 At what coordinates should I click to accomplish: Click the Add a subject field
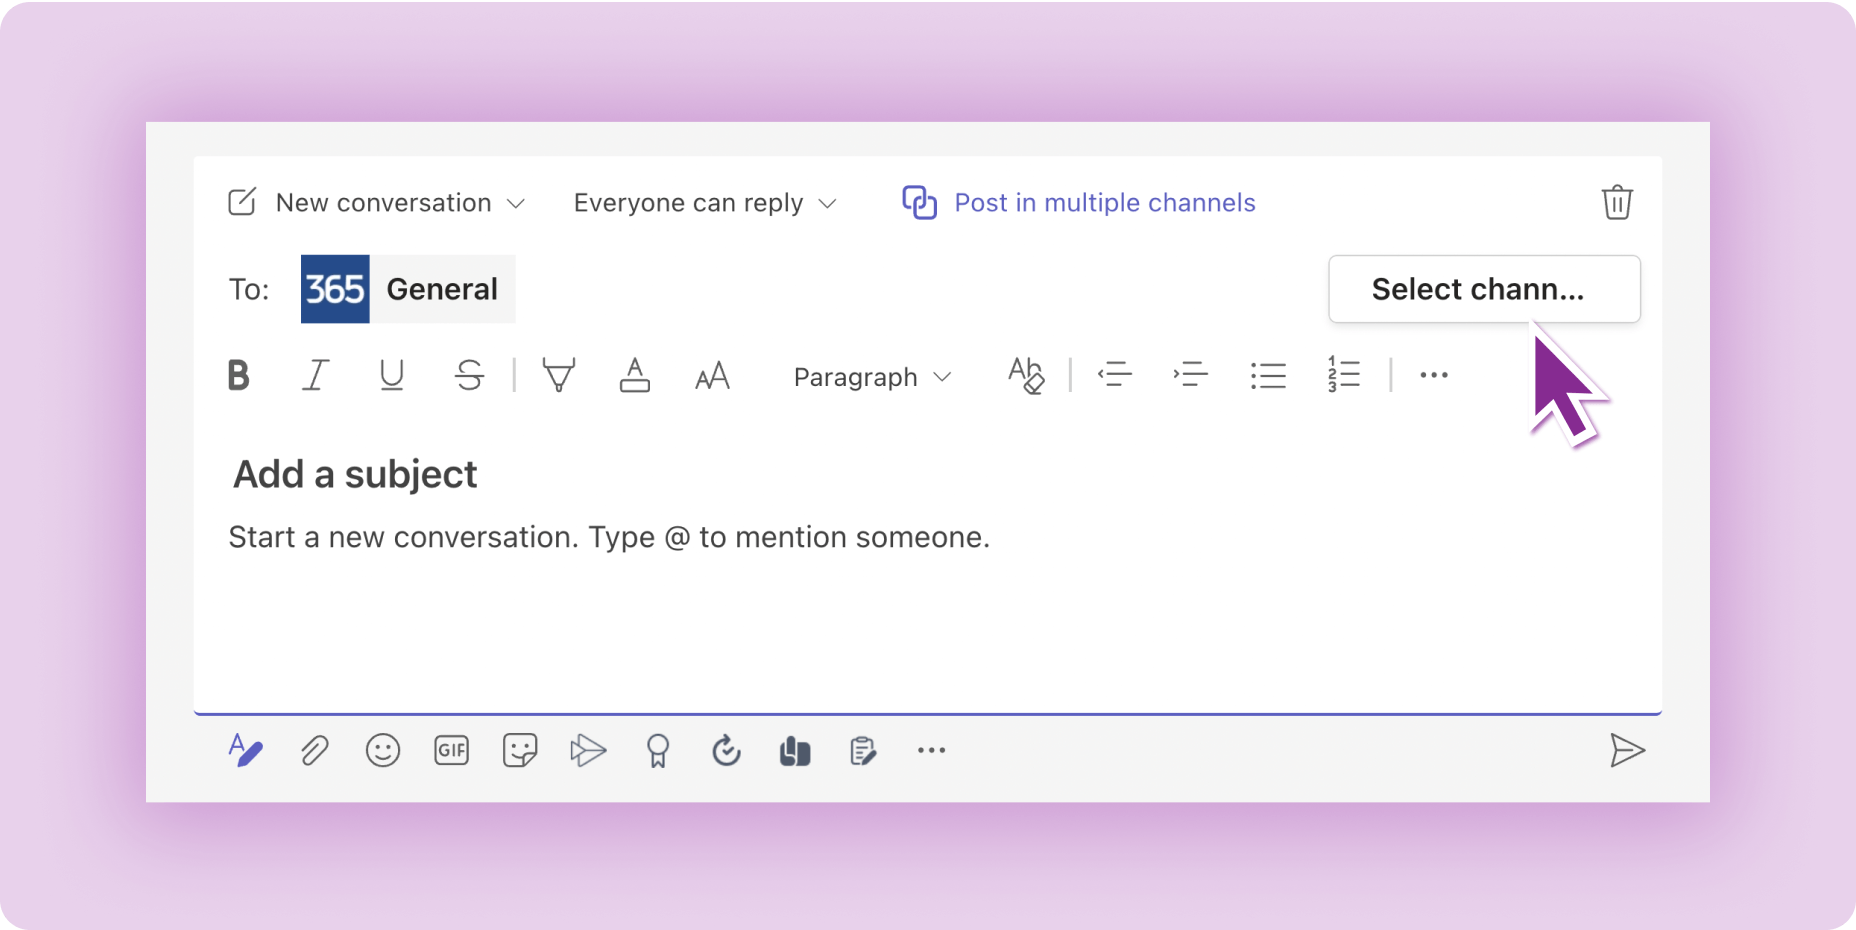click(x=355, y=474)
